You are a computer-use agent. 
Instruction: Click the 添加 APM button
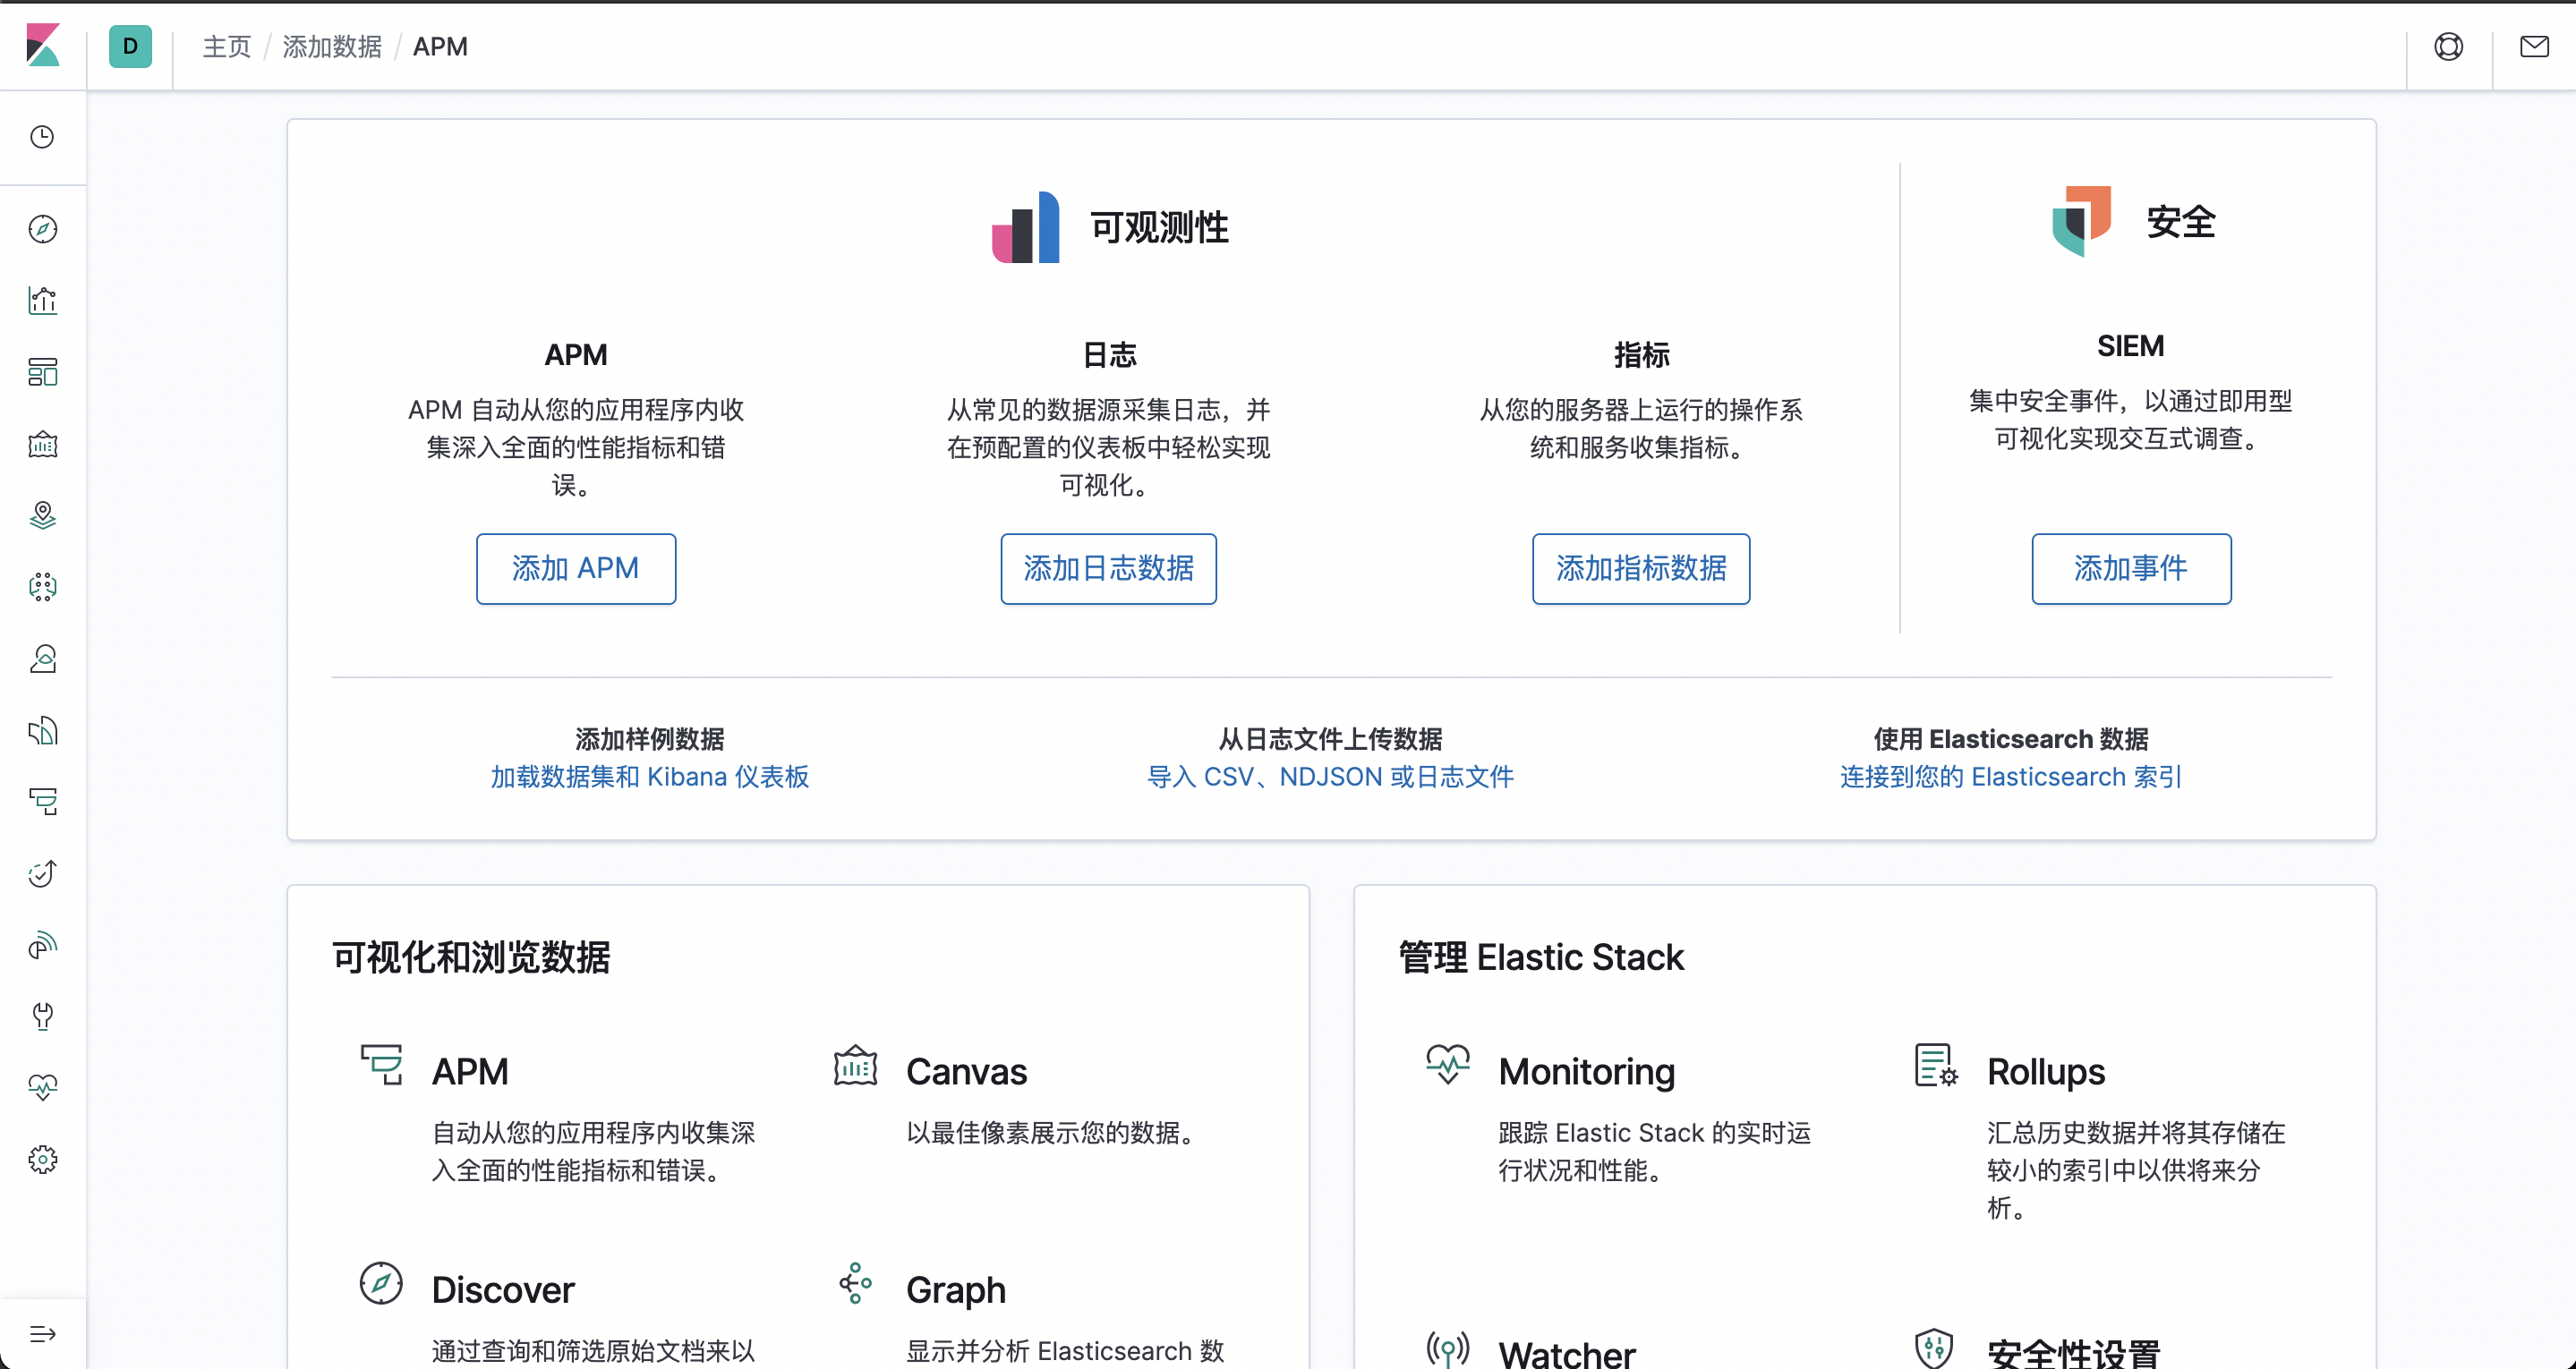(576, 568)
